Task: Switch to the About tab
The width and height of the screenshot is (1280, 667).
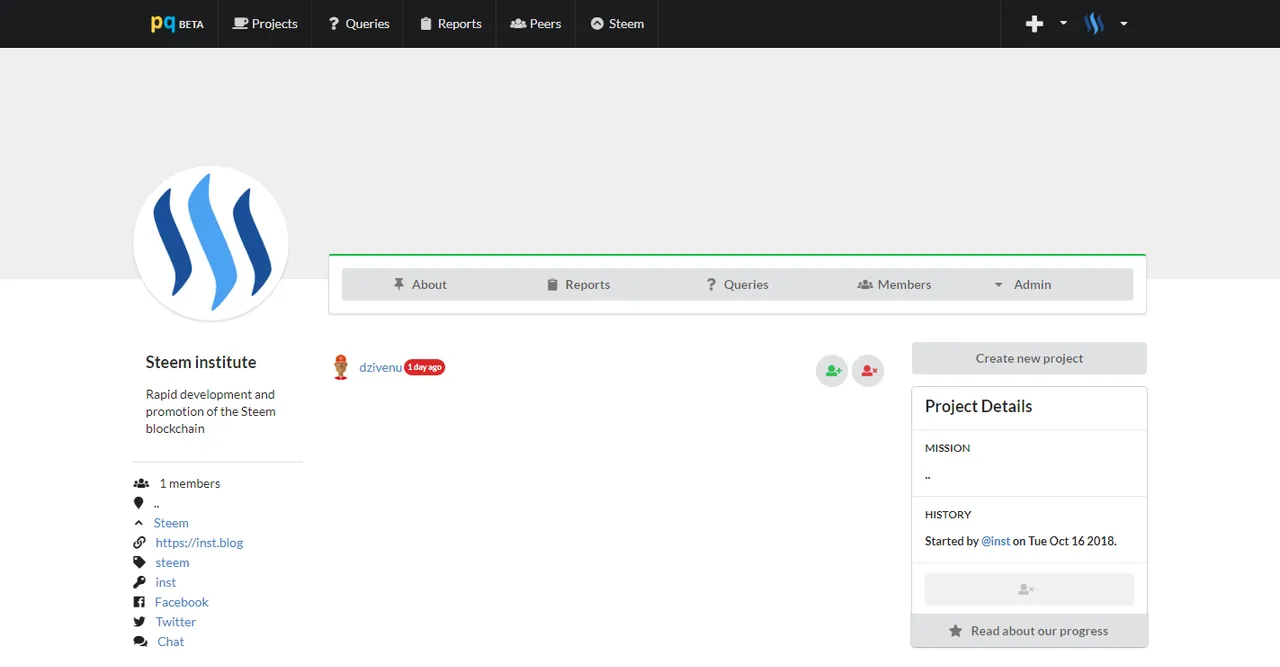Action: (420, 285)
